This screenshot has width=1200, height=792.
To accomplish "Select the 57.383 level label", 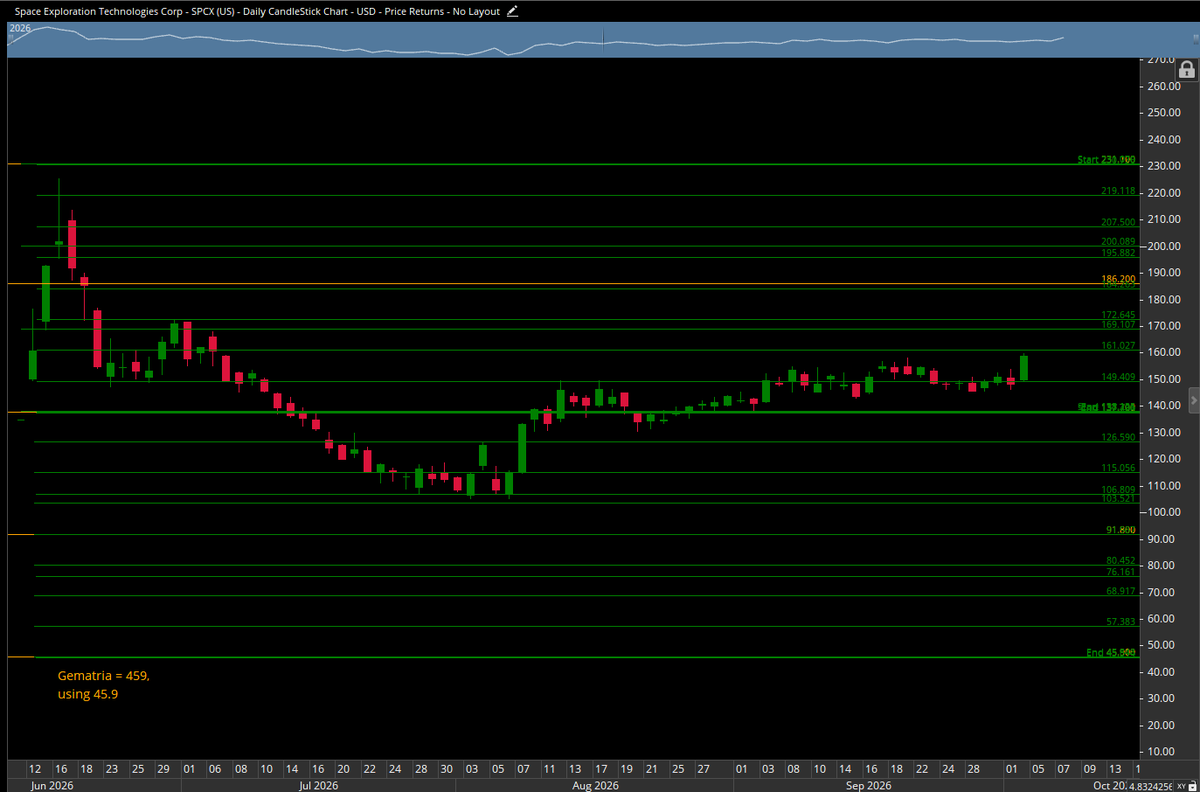I will point(1120,622).
